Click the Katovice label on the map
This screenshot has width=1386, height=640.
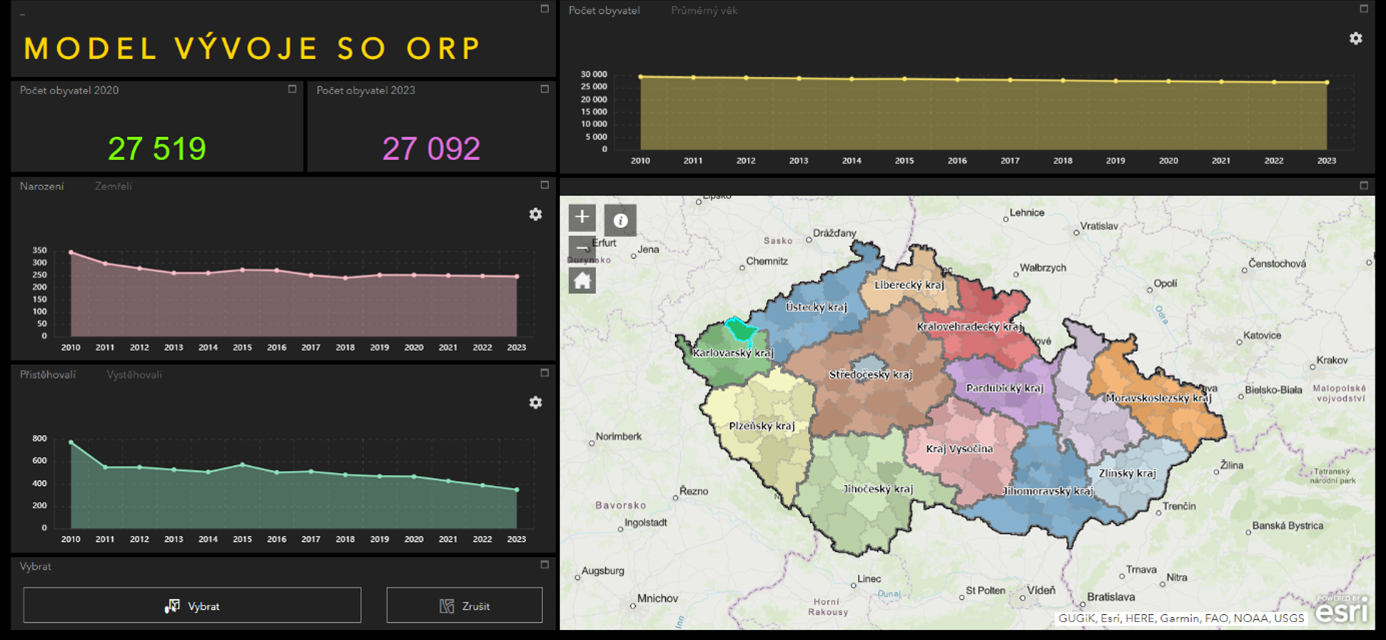(1261, 335)
